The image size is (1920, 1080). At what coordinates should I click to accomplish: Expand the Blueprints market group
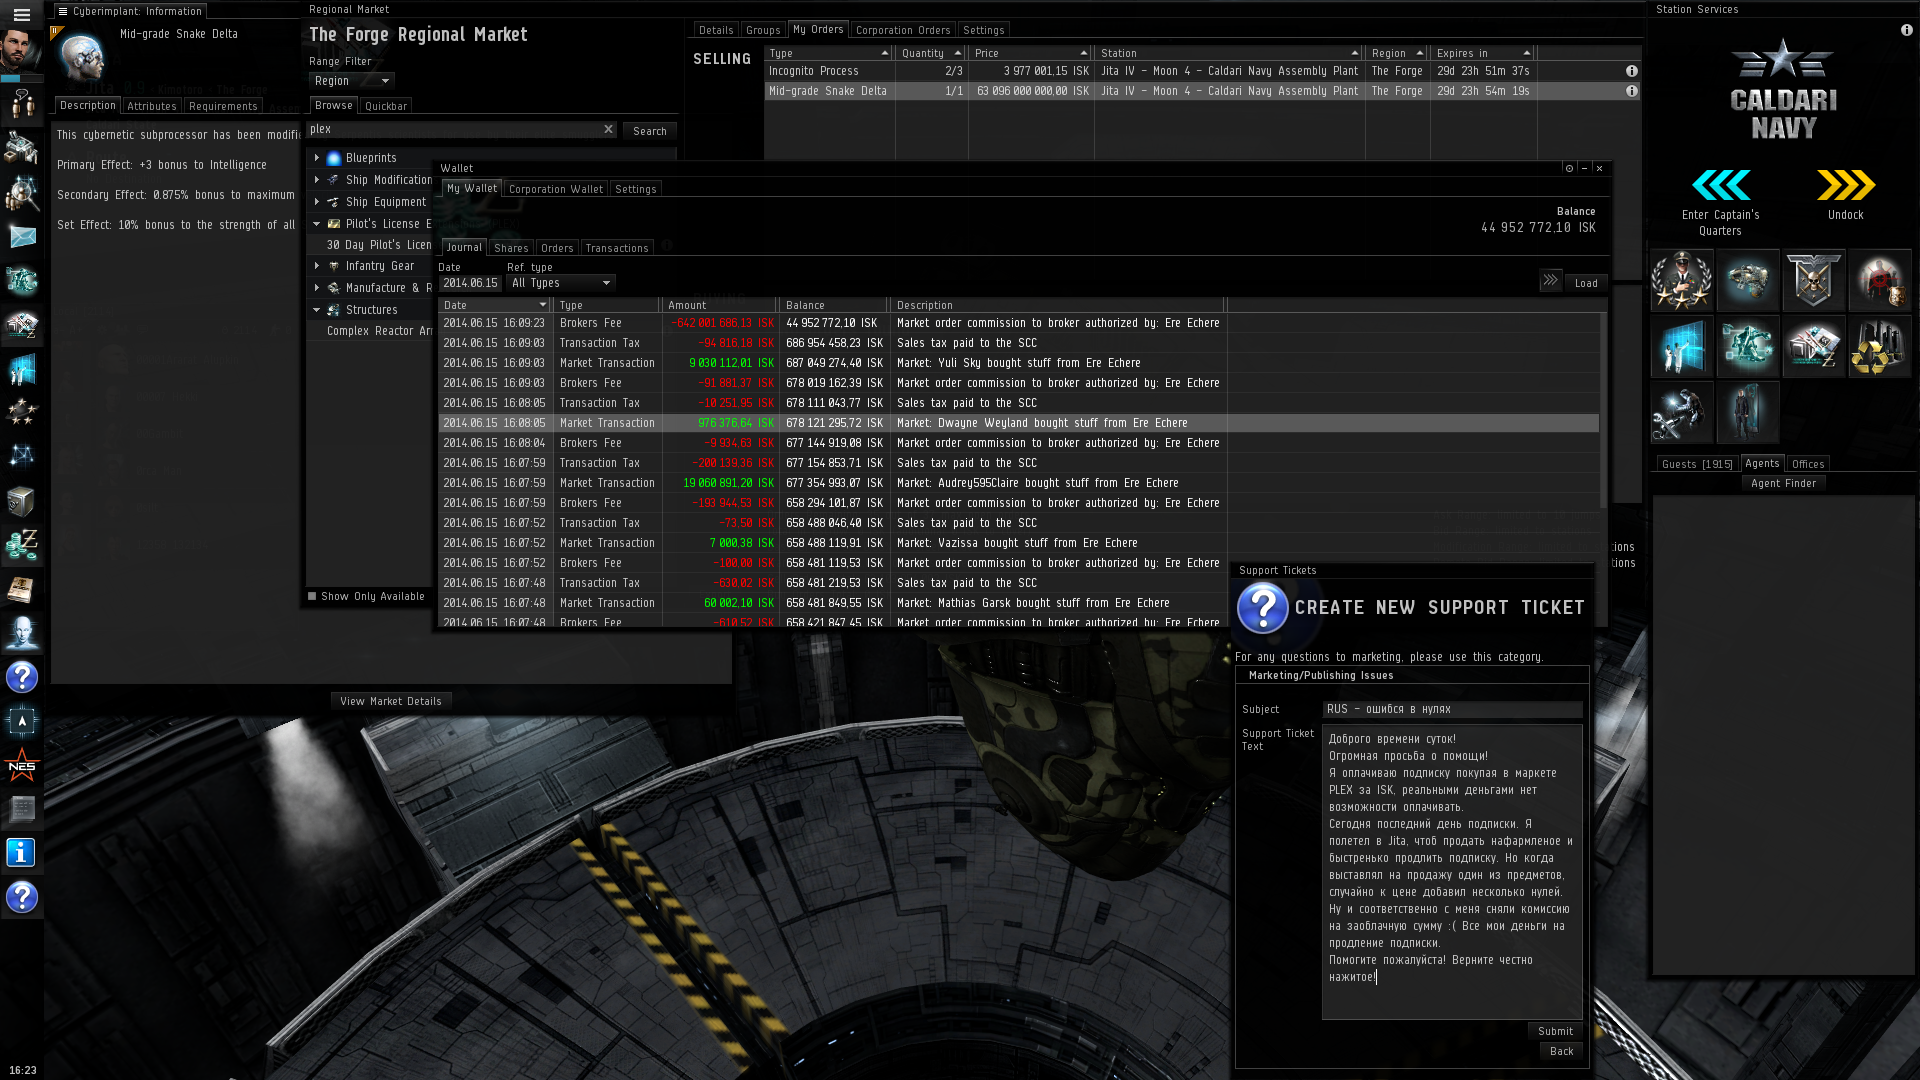pos(317,158)
